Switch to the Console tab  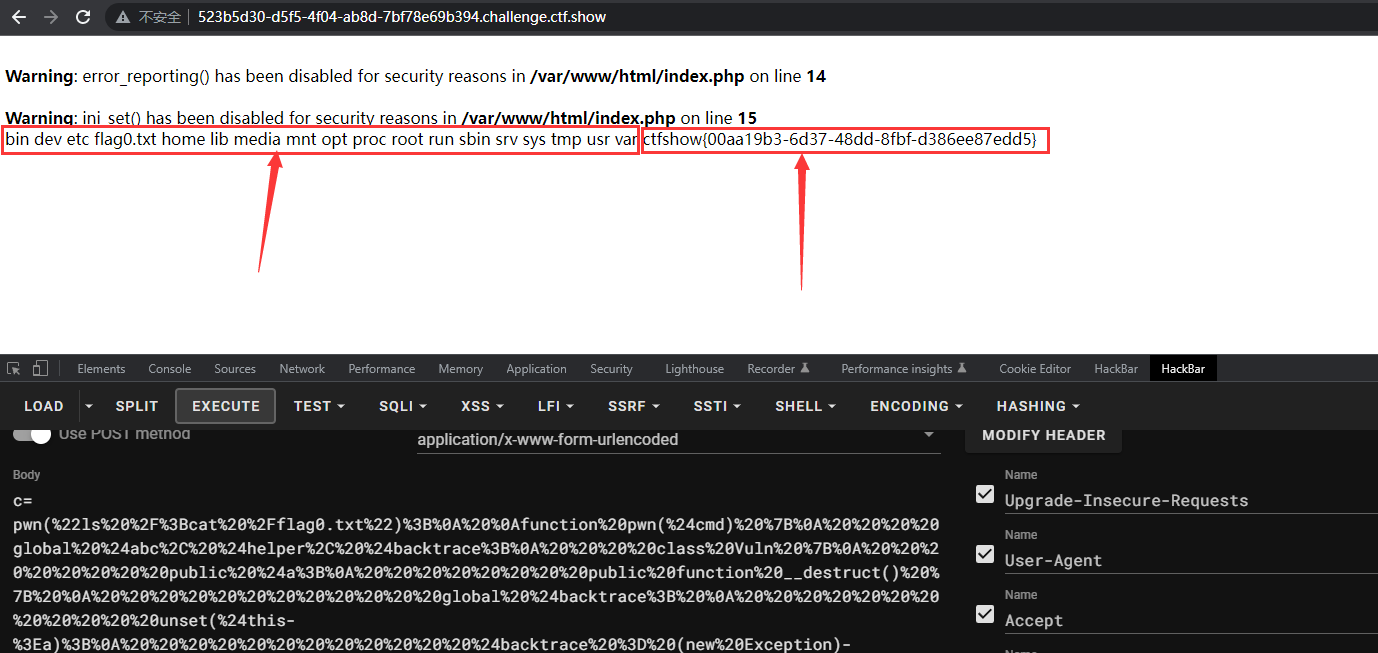pos(169,368)
